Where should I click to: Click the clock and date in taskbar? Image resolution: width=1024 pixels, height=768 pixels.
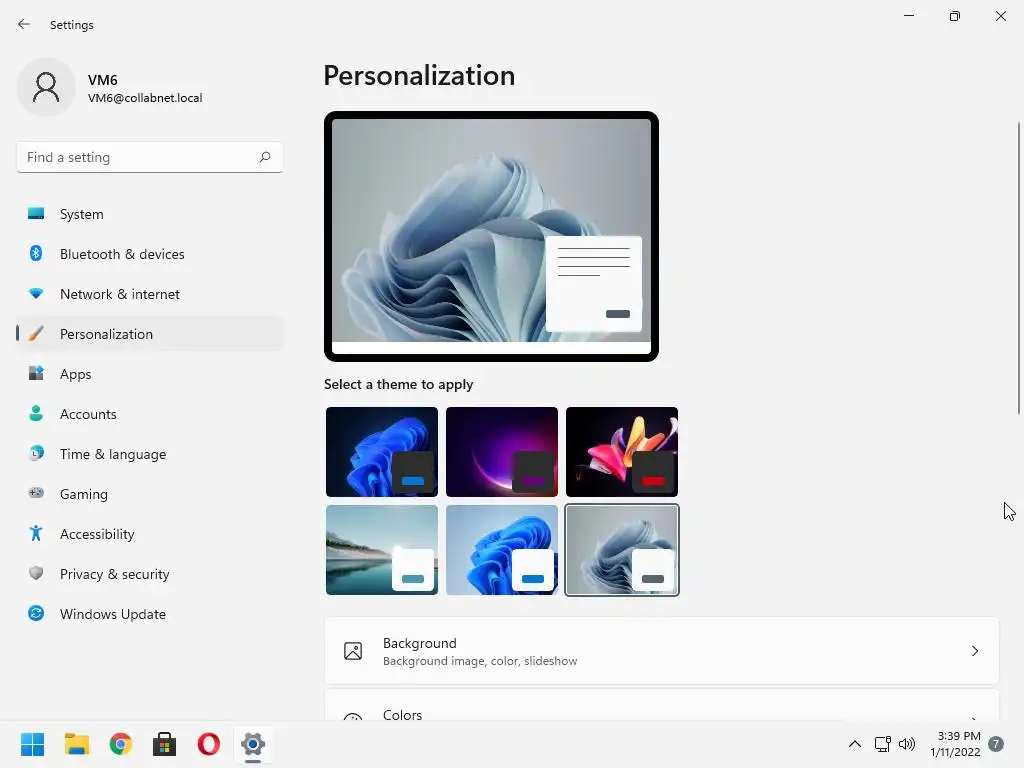click(x=955, y=744)
